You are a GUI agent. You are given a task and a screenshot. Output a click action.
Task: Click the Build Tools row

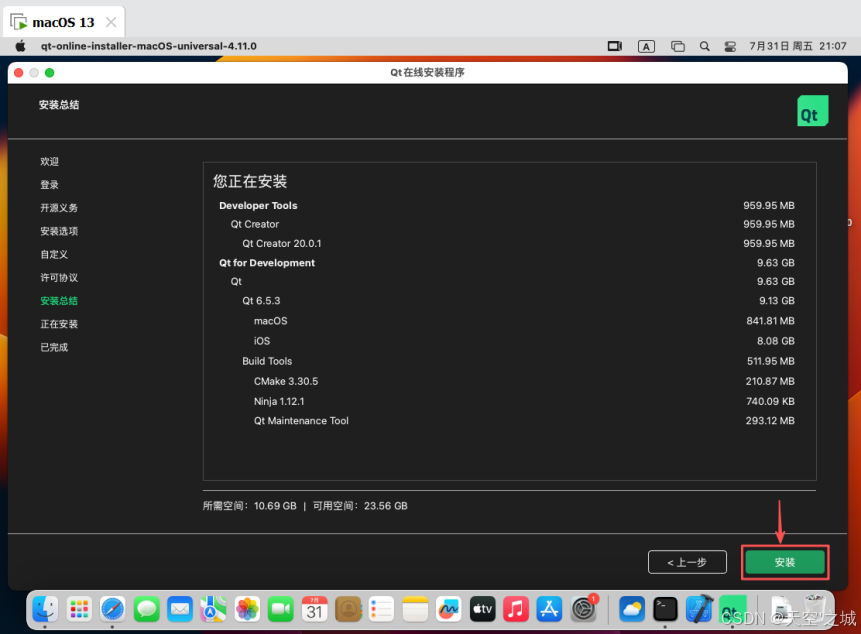point(506,361)
